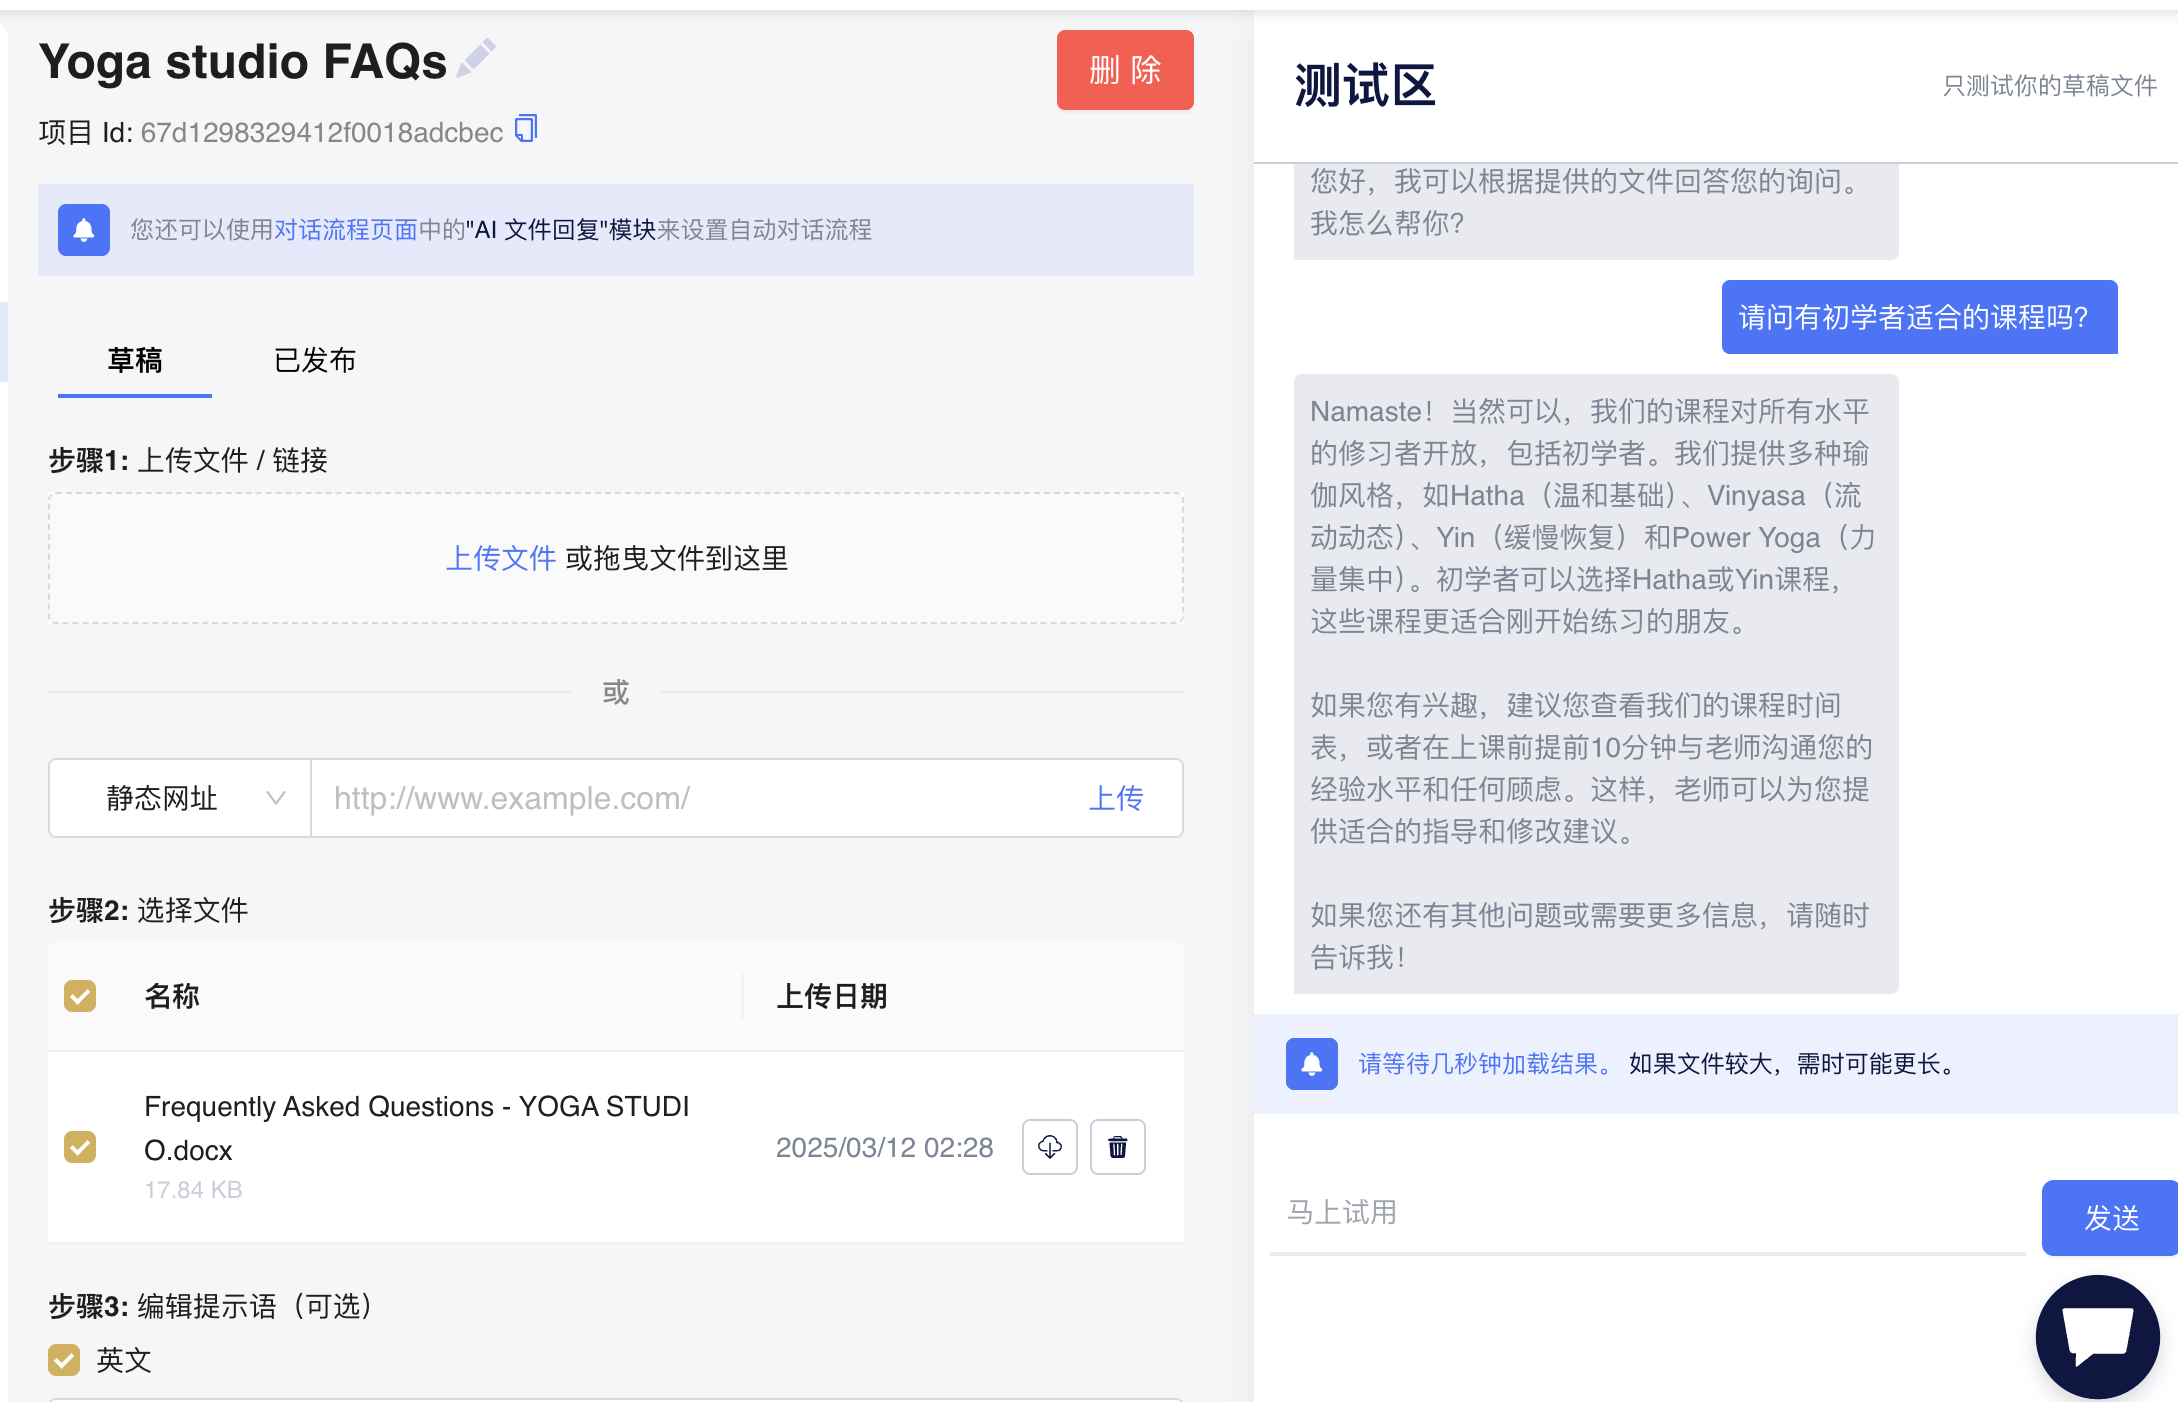This screenshot has height=1402, width=2178.
Task: Delete the uploaded docx with trash icon
Action: pyautogui.click(x=1117, y=1147)
